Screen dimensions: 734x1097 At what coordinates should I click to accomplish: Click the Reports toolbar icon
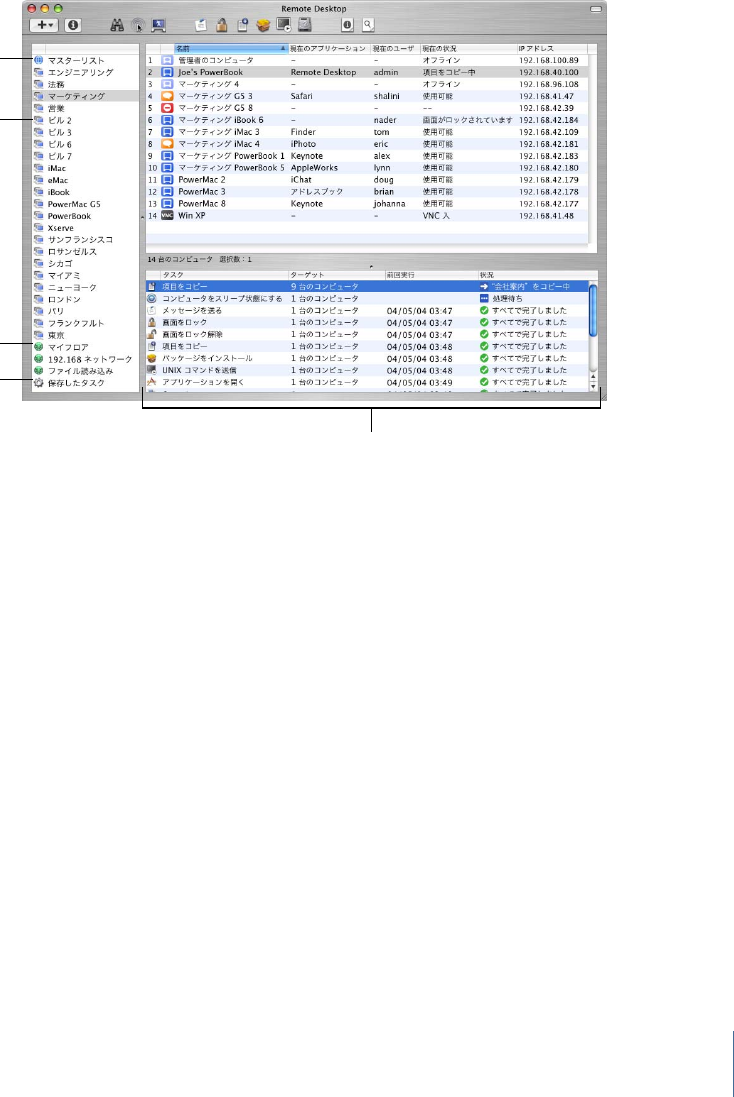click(304, 25)
